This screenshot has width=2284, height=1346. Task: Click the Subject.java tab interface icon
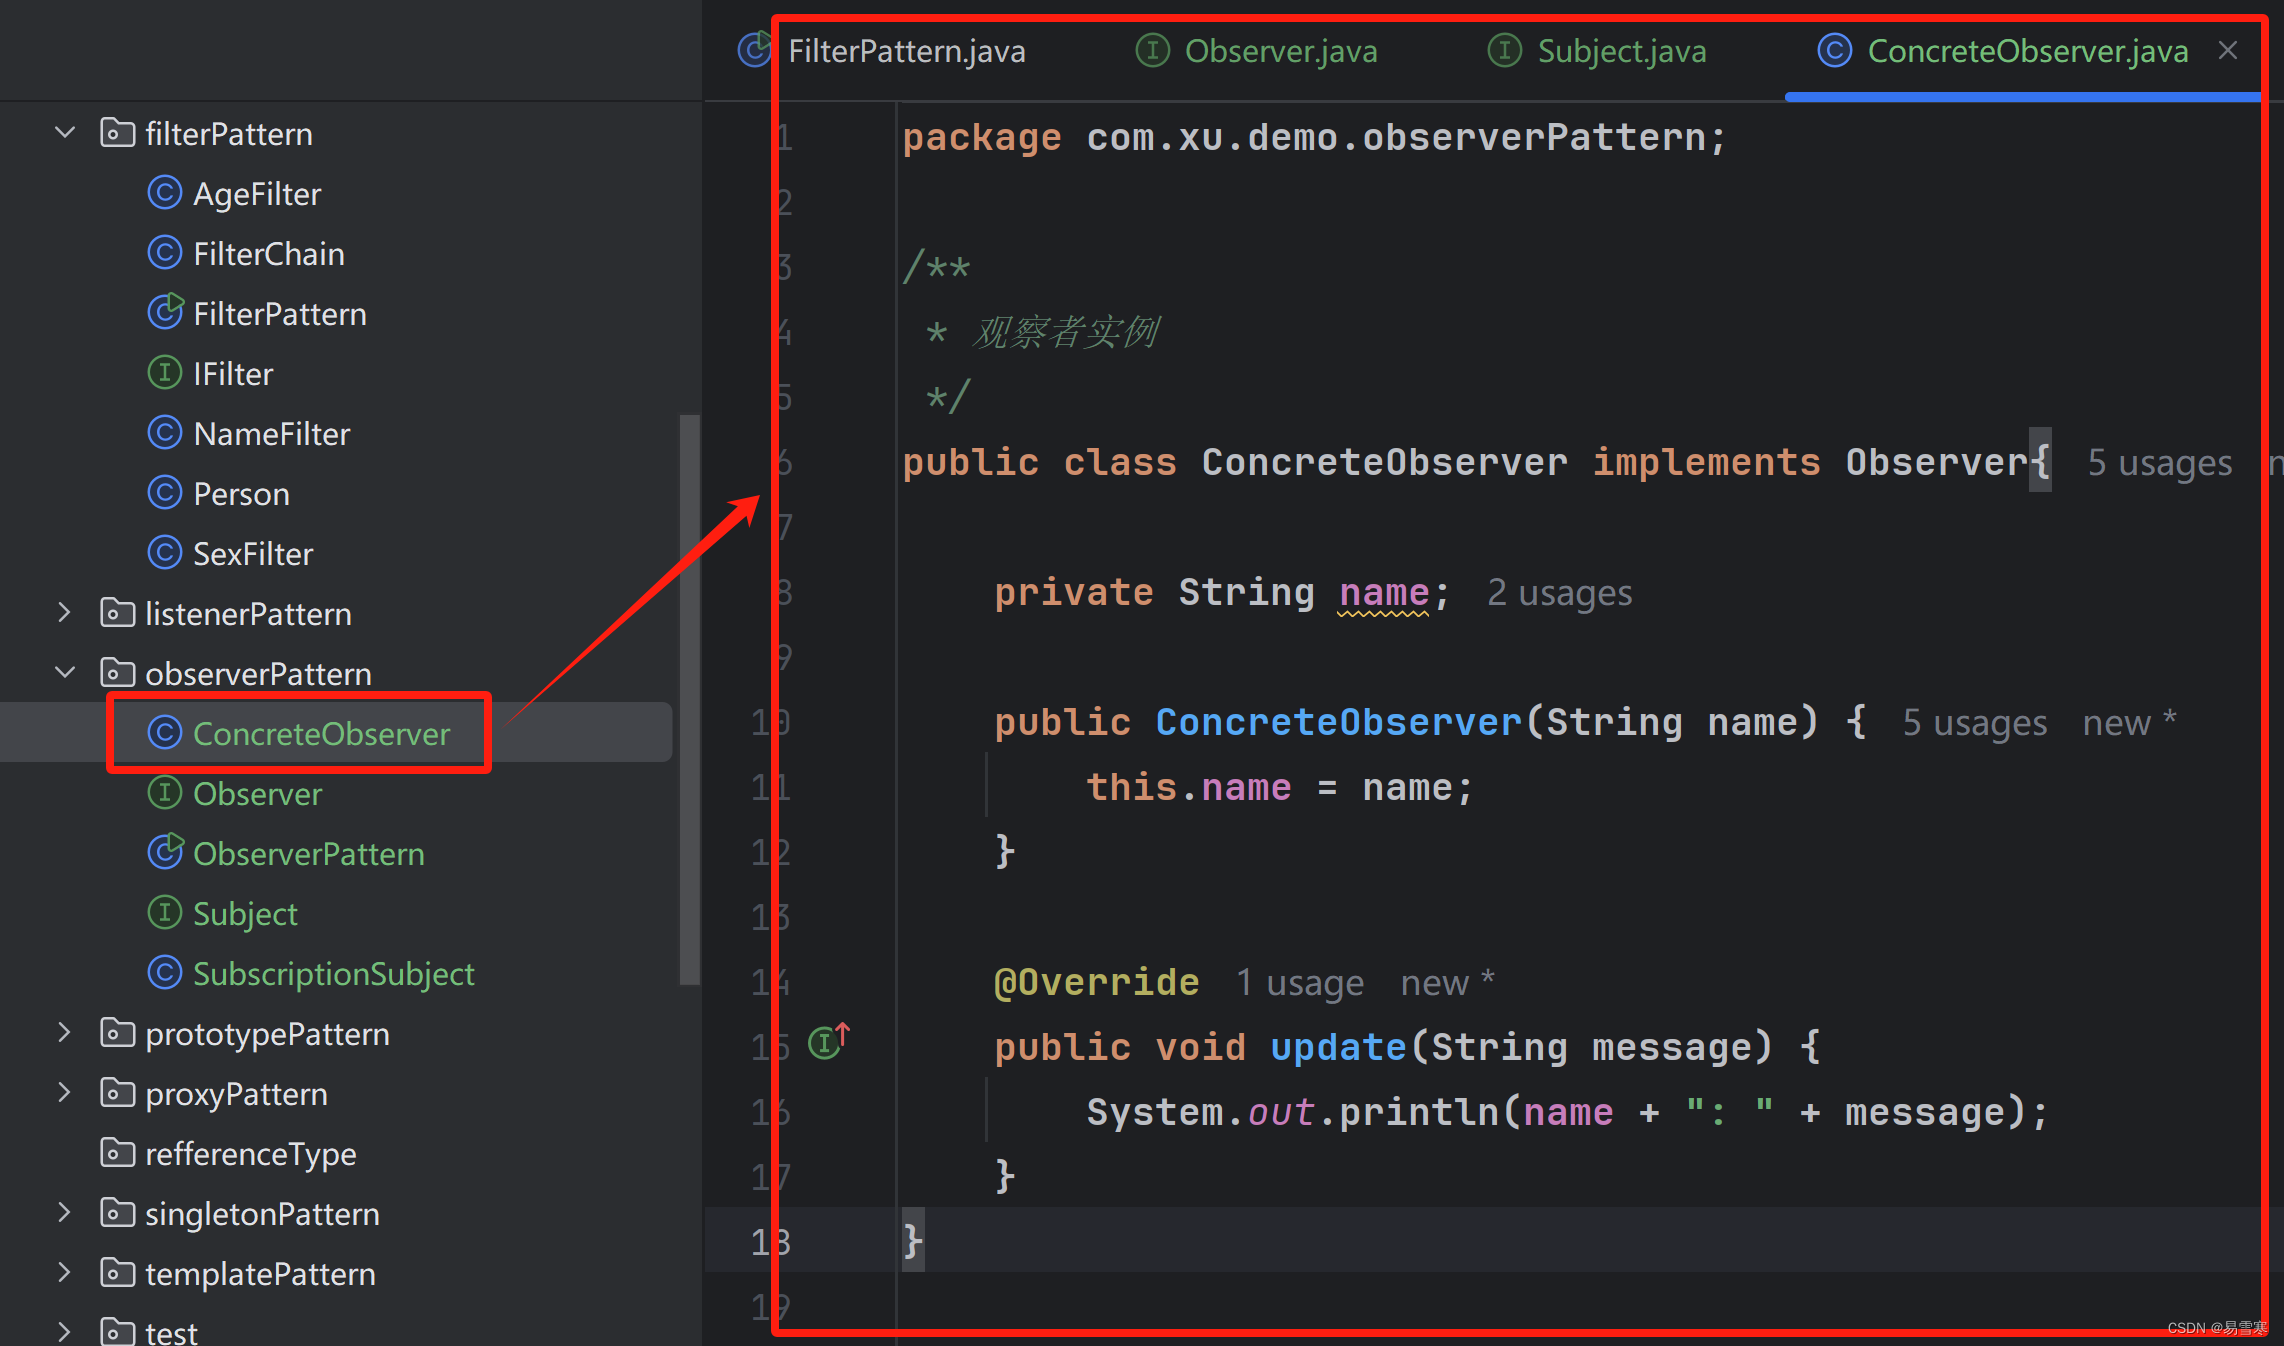click(x=1505, y=50)
